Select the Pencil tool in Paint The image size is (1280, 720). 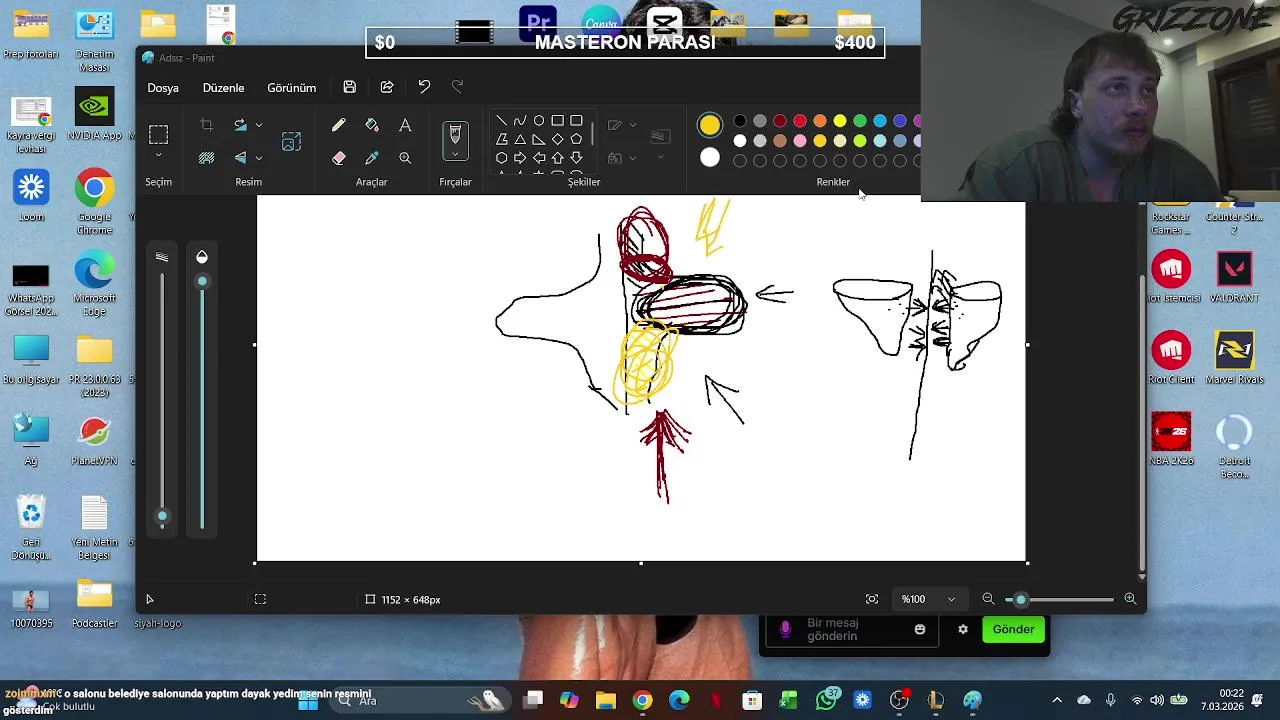[338, 126]
